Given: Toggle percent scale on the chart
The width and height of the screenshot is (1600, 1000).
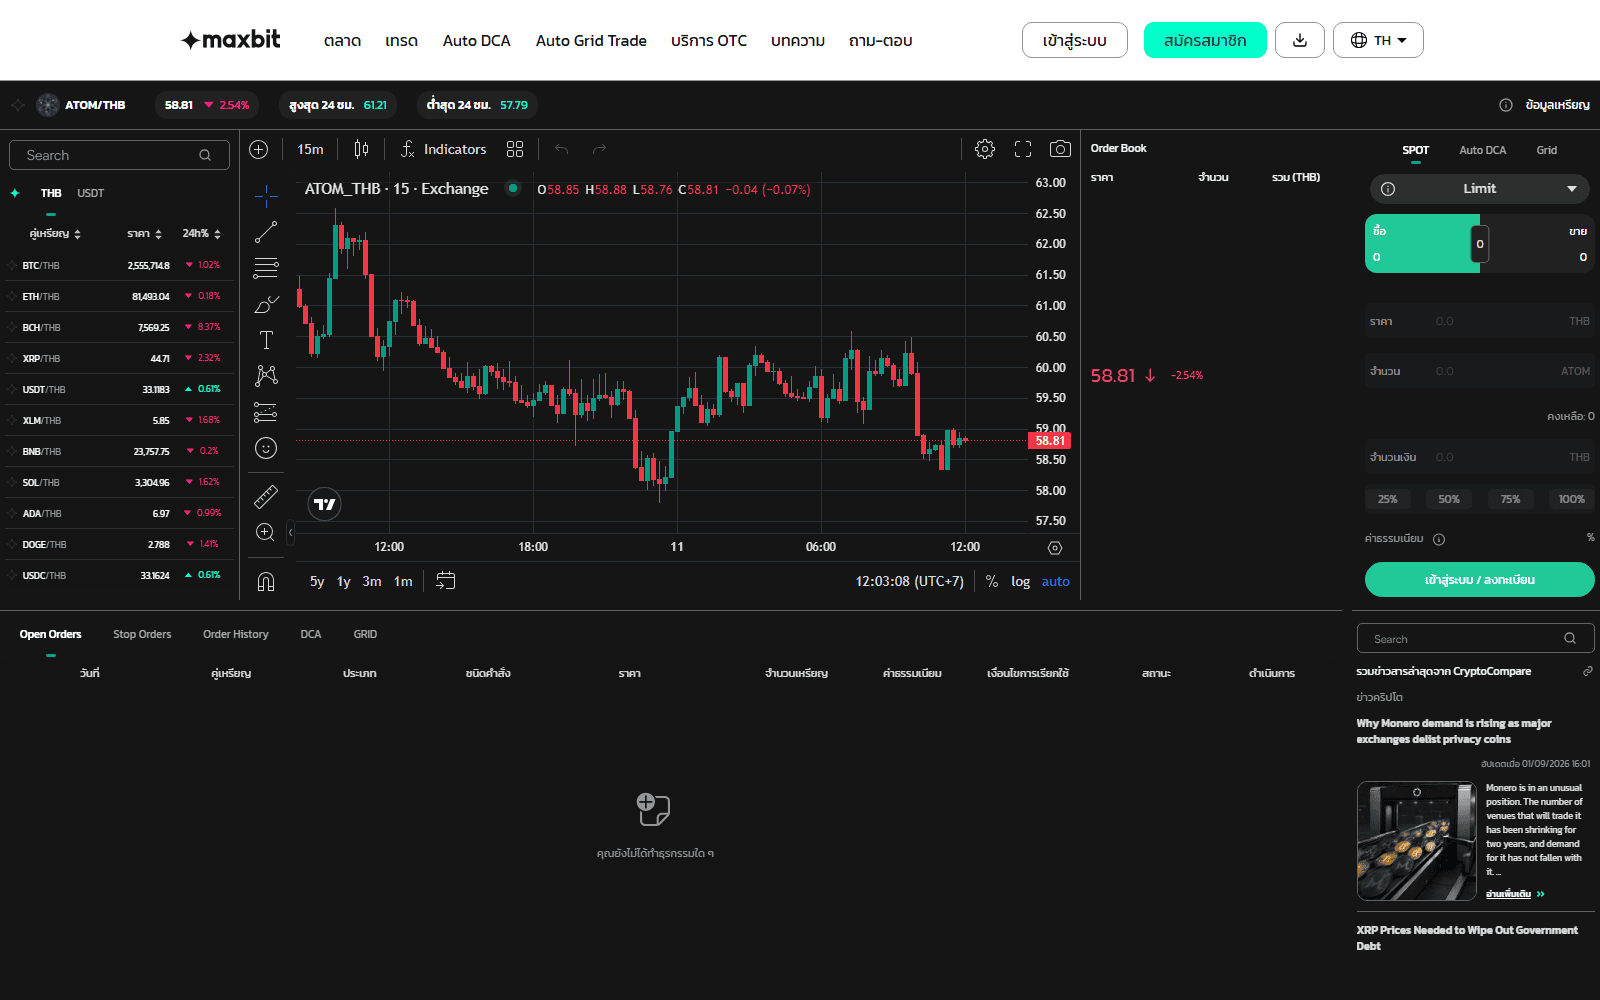Looking at the screenshot, I should 992,581.
